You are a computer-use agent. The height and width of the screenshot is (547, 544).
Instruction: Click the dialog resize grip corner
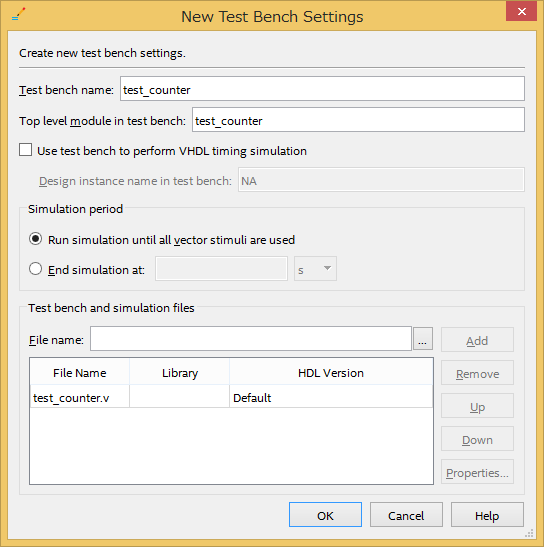click(x=530, y=533)
